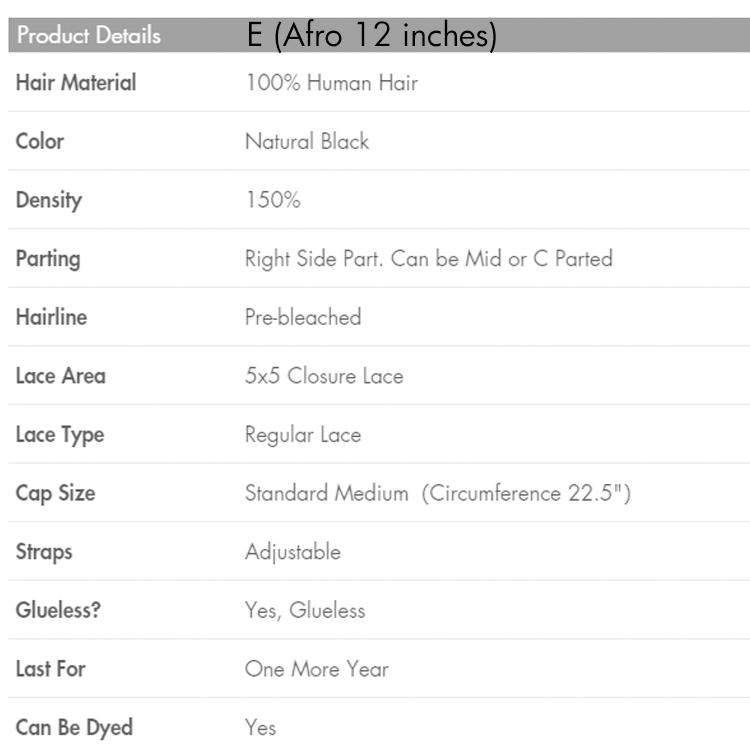Select the 'Pre-bleached' hairline value
The width and height of the screenshot is (750, 750).
coord(303,318)
